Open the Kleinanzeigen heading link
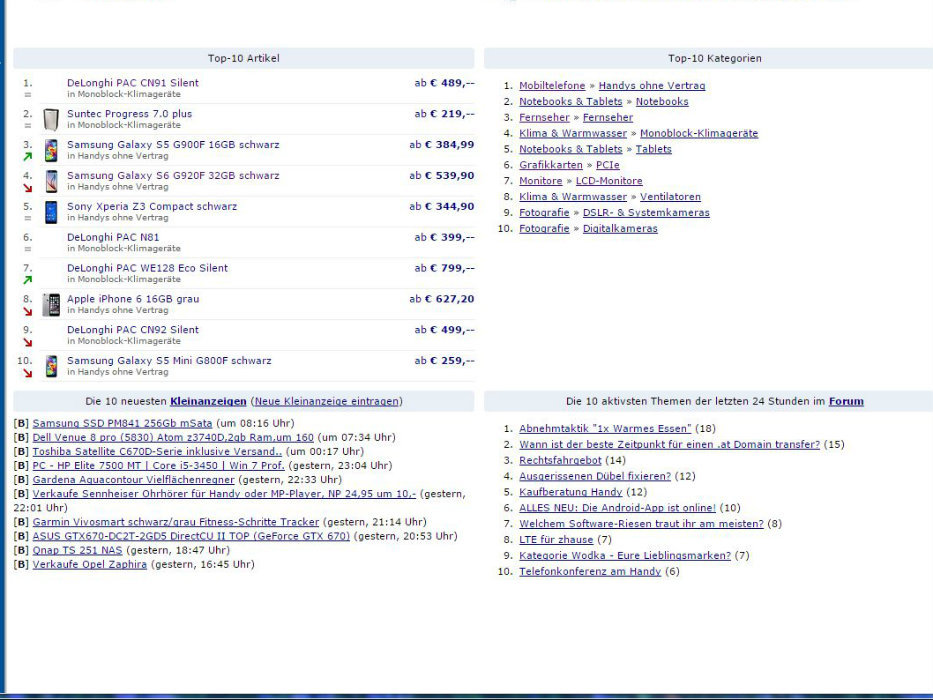933x700 pixels. pyautogui.click(x=208, y=401)
